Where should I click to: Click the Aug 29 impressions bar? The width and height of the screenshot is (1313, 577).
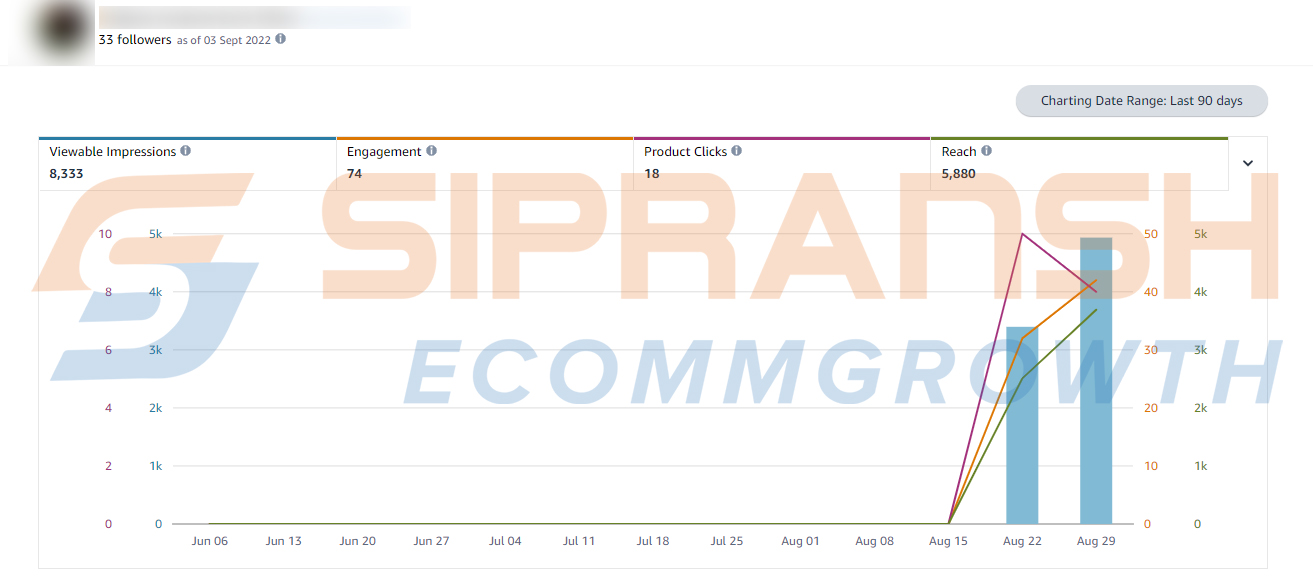pos(1096,400)
